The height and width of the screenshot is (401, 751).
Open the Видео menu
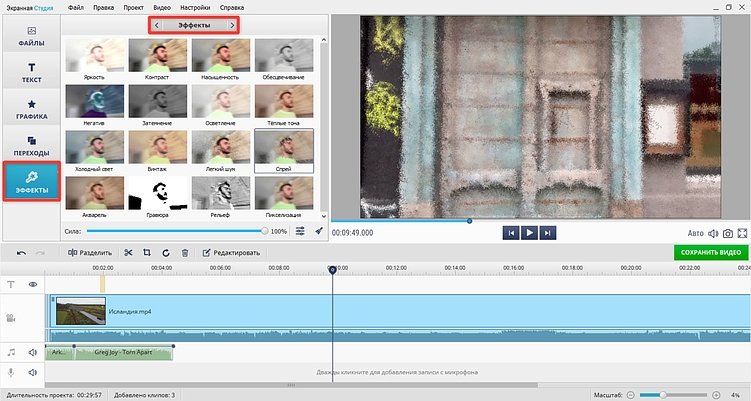tap(162, 8)
